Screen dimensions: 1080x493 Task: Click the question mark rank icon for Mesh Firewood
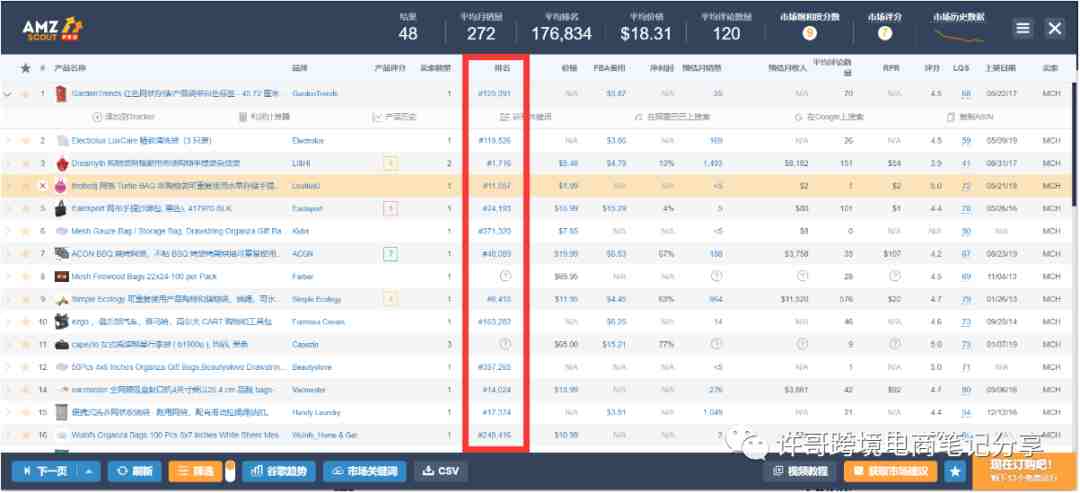[x=504, y=276]
